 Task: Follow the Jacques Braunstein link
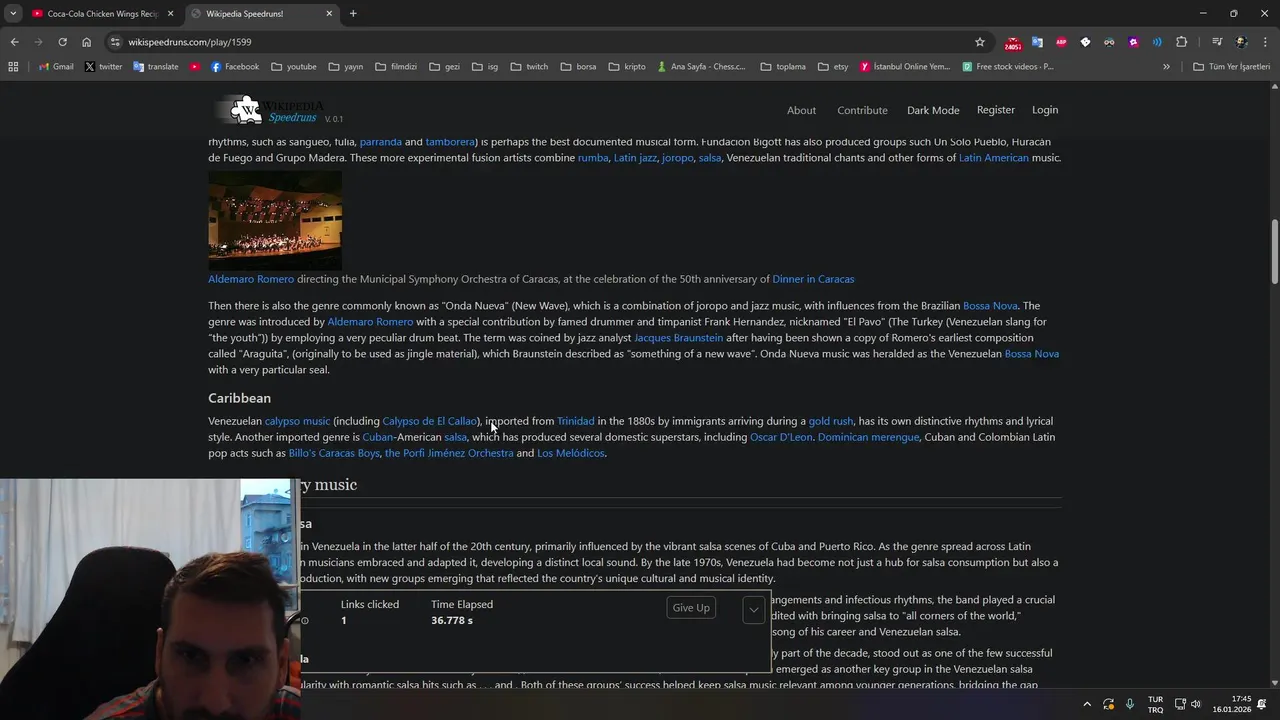(678, 338)
